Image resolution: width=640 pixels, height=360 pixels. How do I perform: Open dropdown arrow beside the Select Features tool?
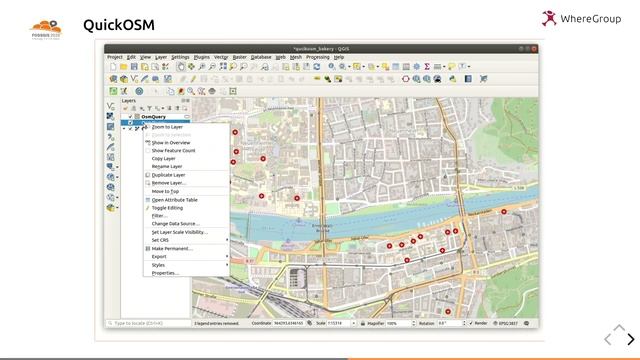tap(364, 67)
